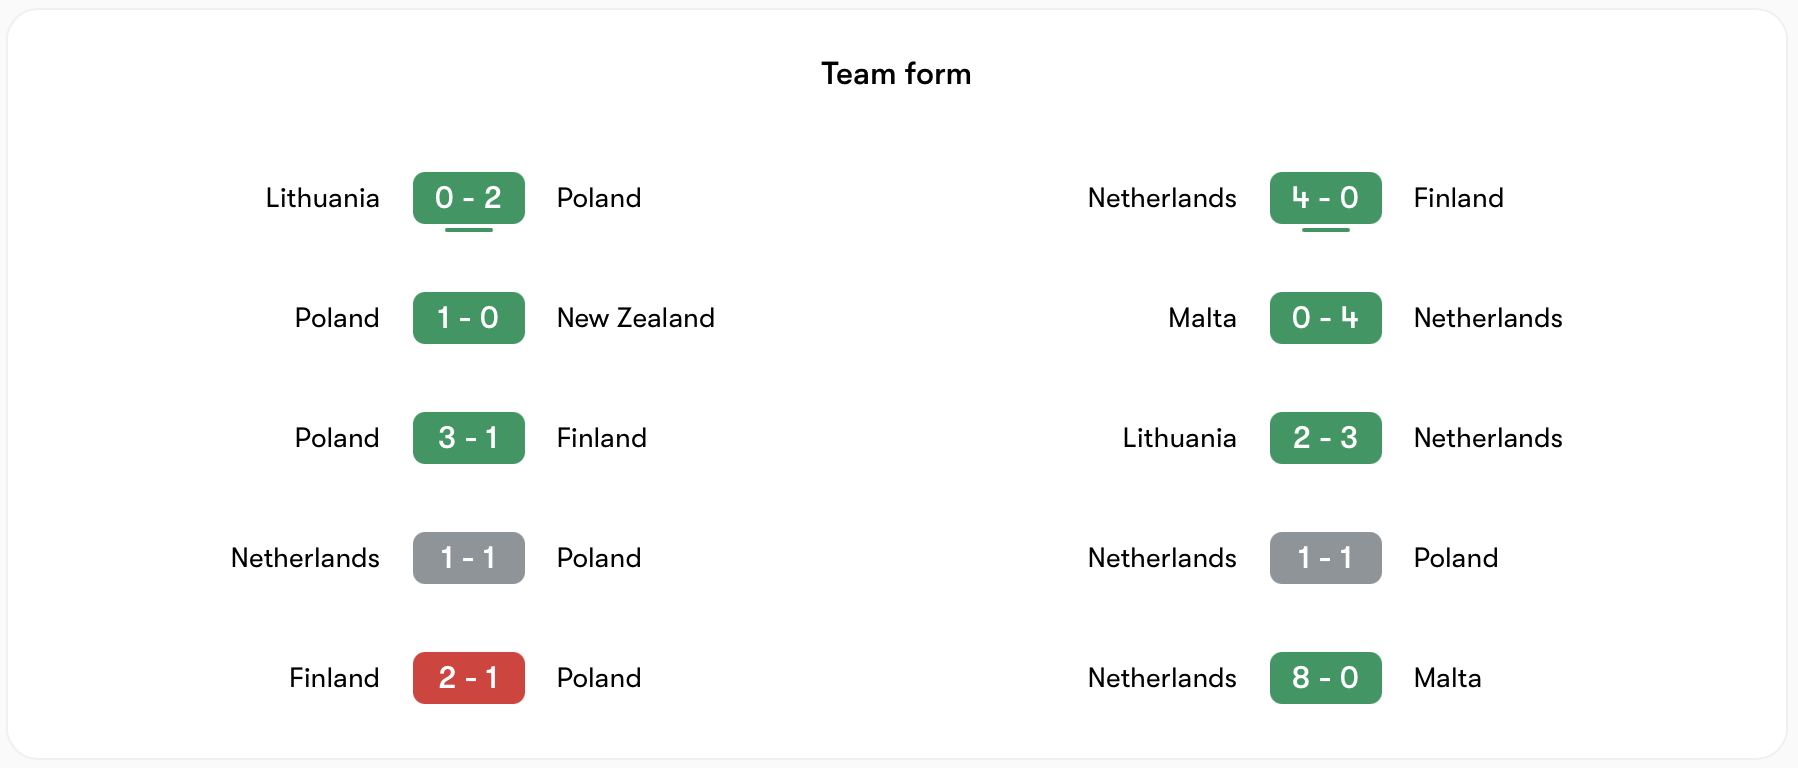Select Lithuania in the 2 - 3 match row
The height and width of the screenshot is (768, 1798).
click(1179, 438)
